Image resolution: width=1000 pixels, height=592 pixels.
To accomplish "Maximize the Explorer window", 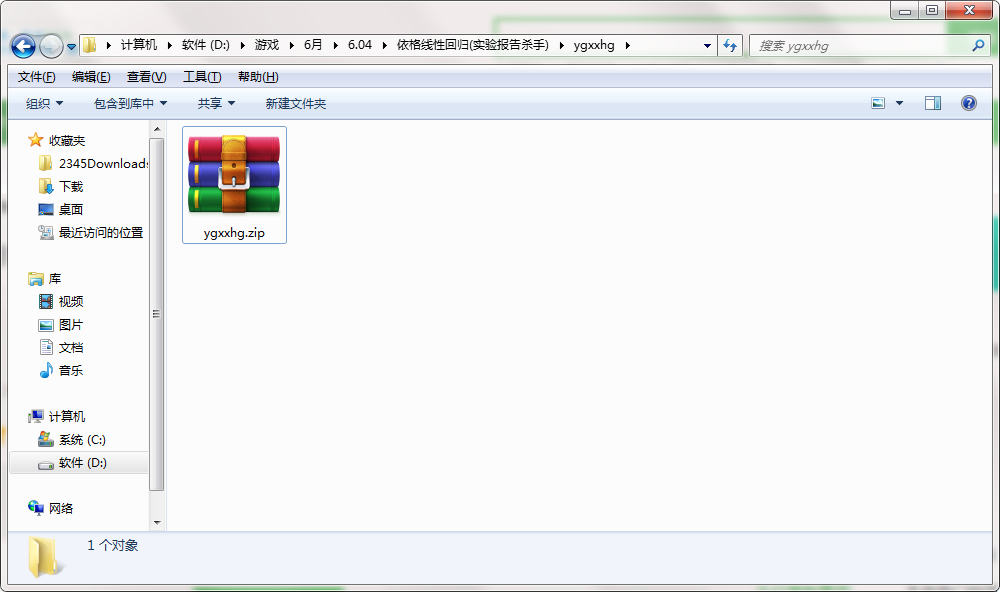I will [x=932, y=10].
